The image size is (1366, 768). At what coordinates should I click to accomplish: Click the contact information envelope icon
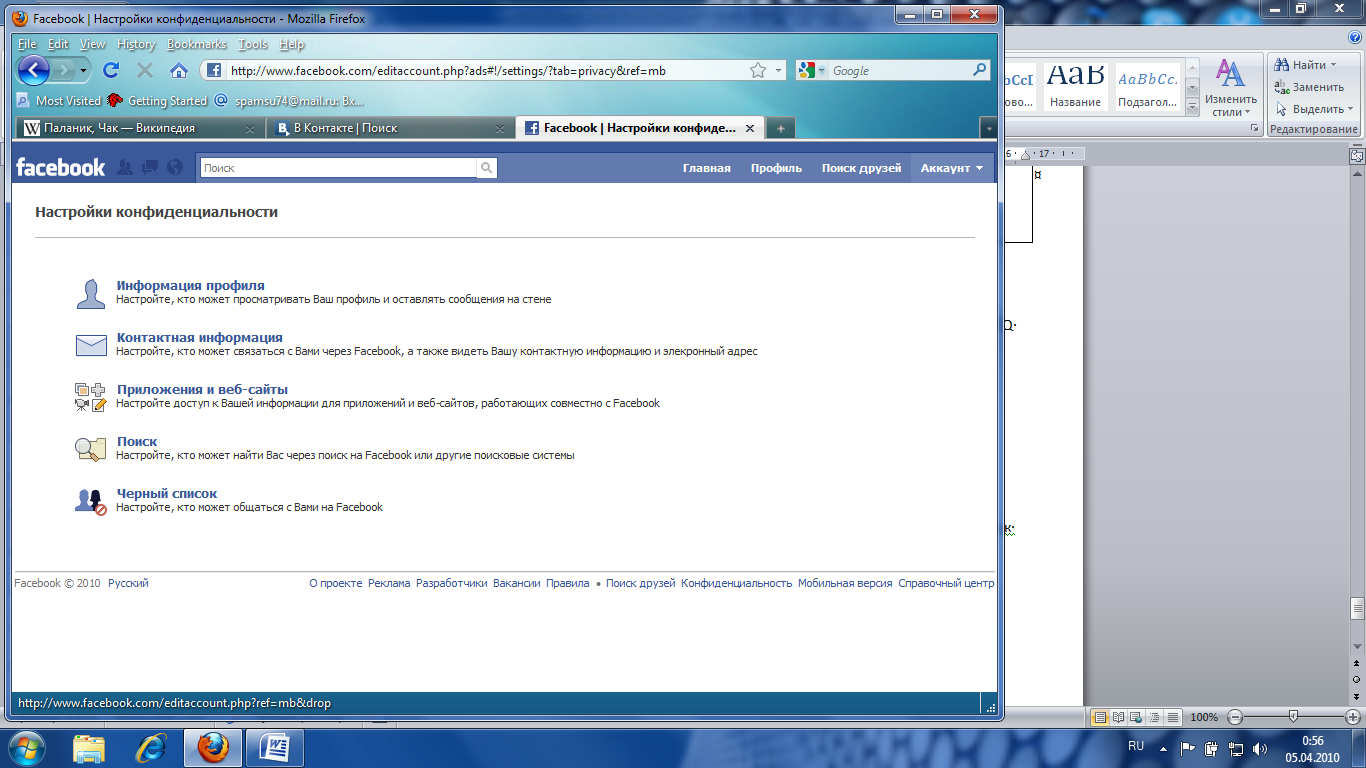91,346
